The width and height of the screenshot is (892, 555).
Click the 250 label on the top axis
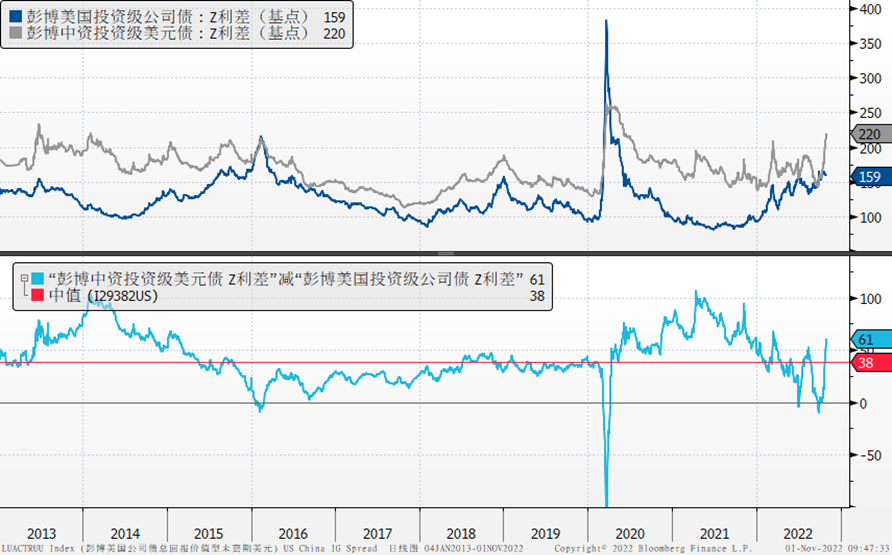point(870,113)
